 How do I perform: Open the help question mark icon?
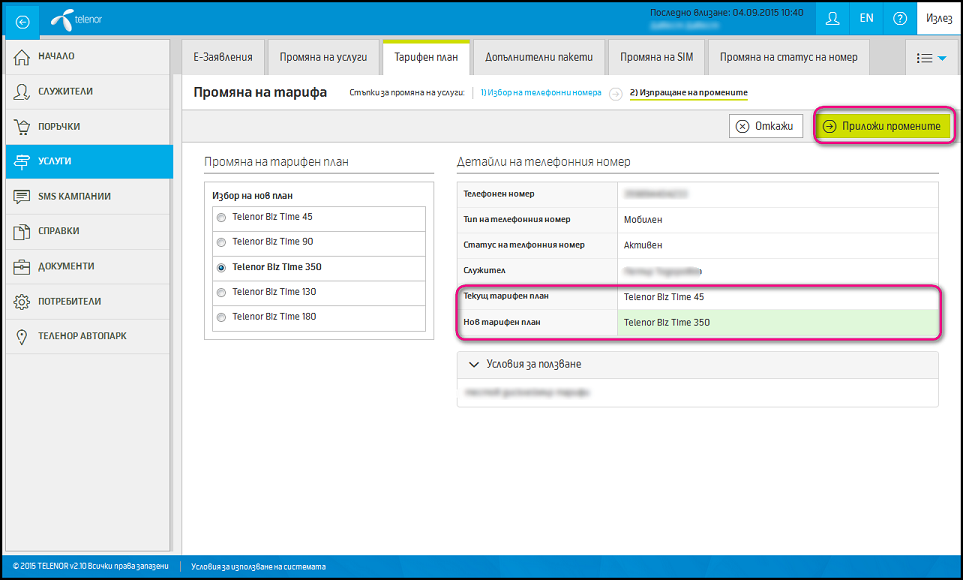click(900, 18)
